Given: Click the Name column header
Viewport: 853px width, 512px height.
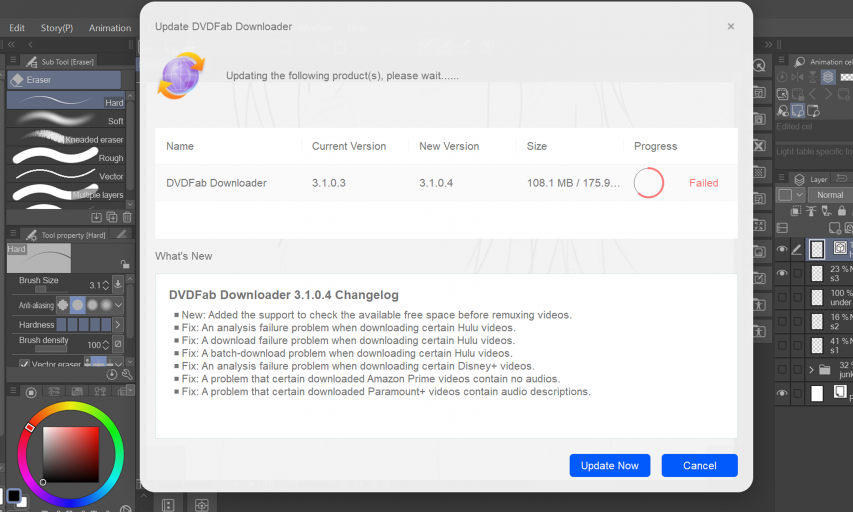Looking at the screenshot, I should coord(180,146).
